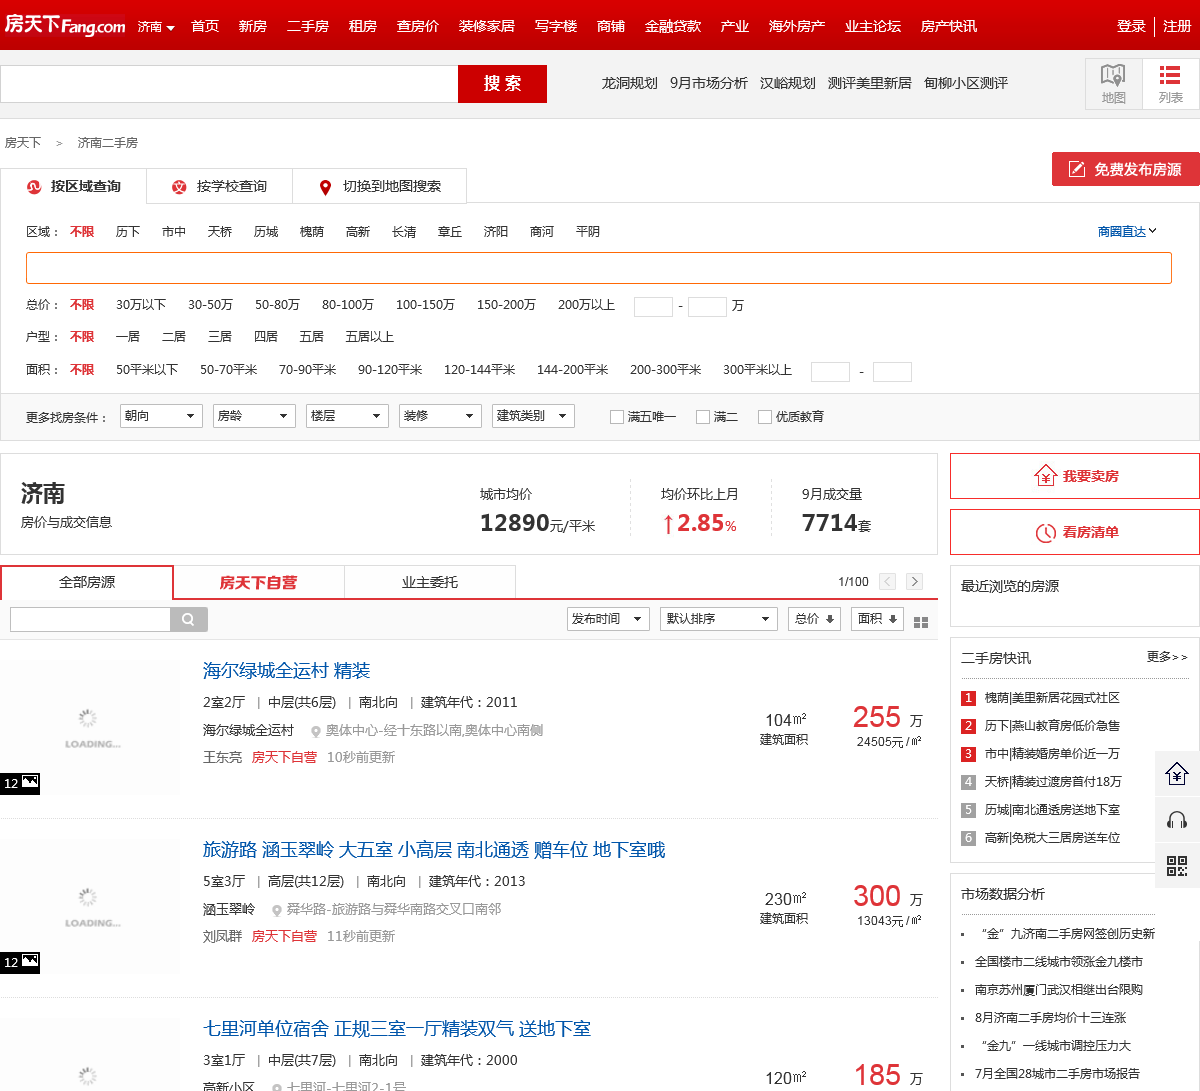
Task: Open floating customer service headset icon
Action: (x=1177, y=820)
